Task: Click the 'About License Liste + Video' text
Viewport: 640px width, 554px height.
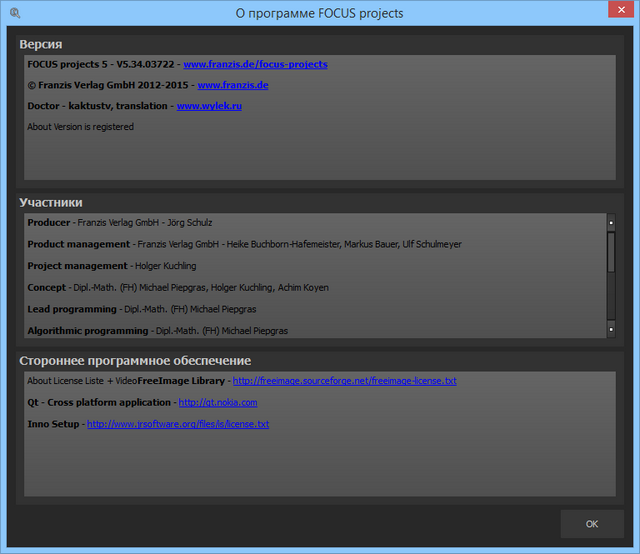Action: tap(82, 380)
